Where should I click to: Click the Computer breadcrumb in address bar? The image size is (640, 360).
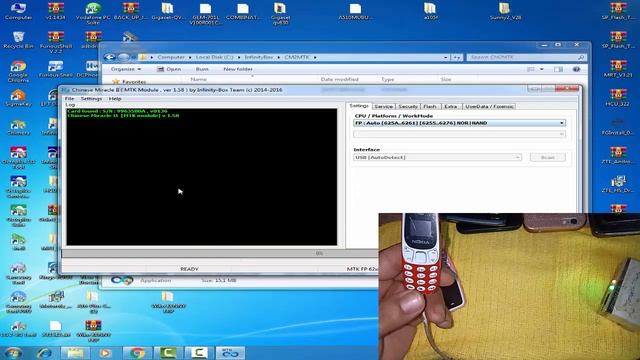click(171, 57)
